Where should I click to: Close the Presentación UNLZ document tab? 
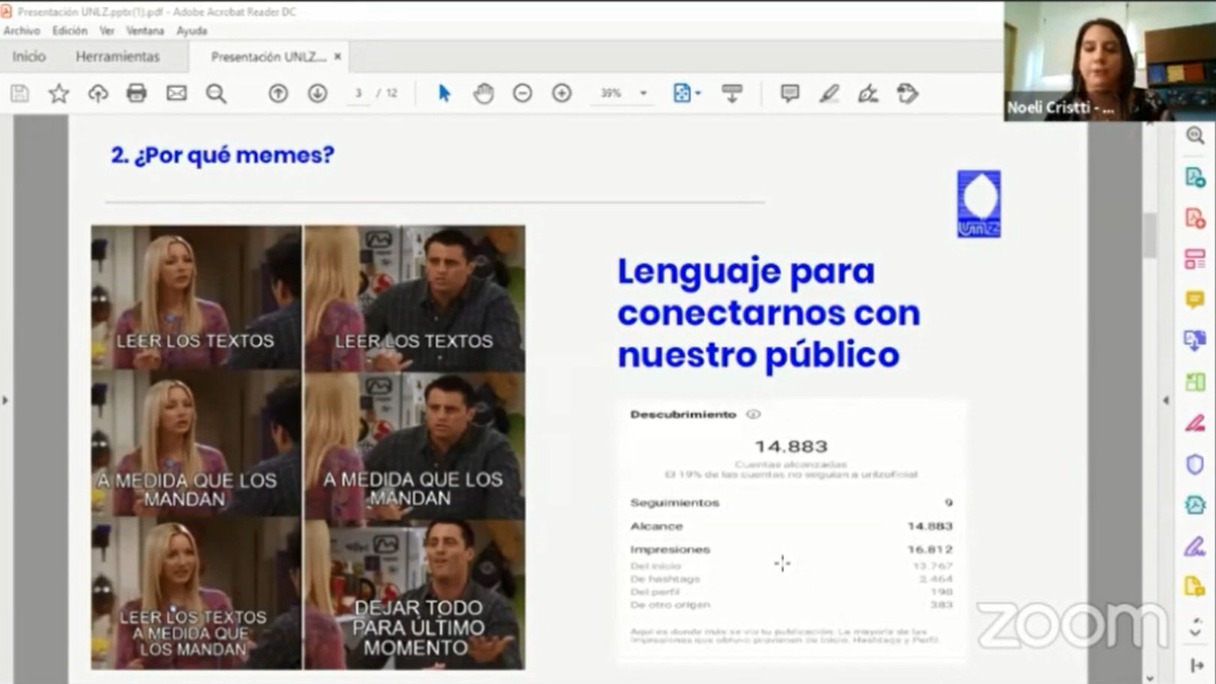(x=338, y=57)
